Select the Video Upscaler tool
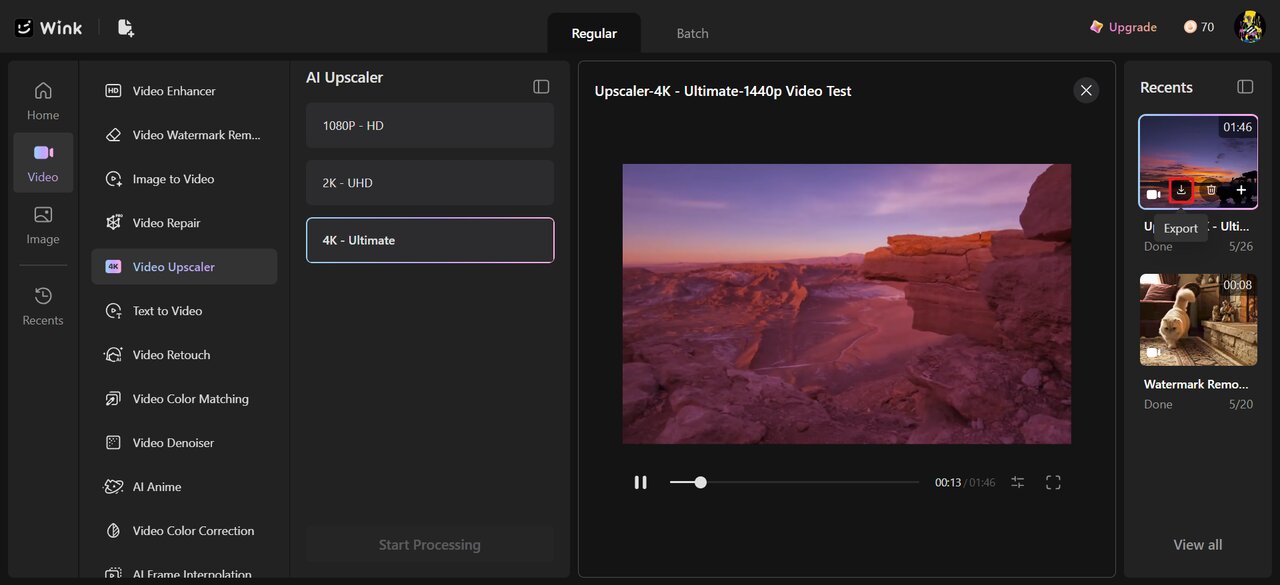1280x585 pixels. click(x=184, y=267)
